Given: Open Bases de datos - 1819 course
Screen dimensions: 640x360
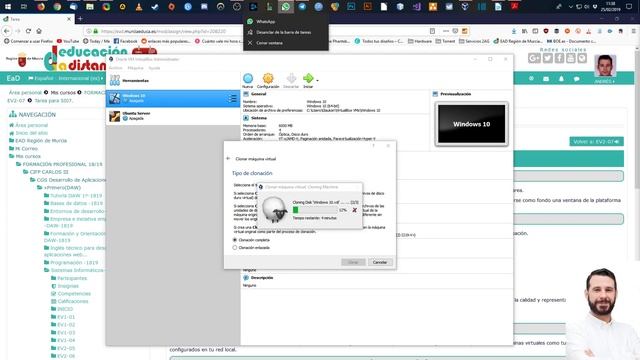Looking at the screenshot, I should (x=76, y=203).
